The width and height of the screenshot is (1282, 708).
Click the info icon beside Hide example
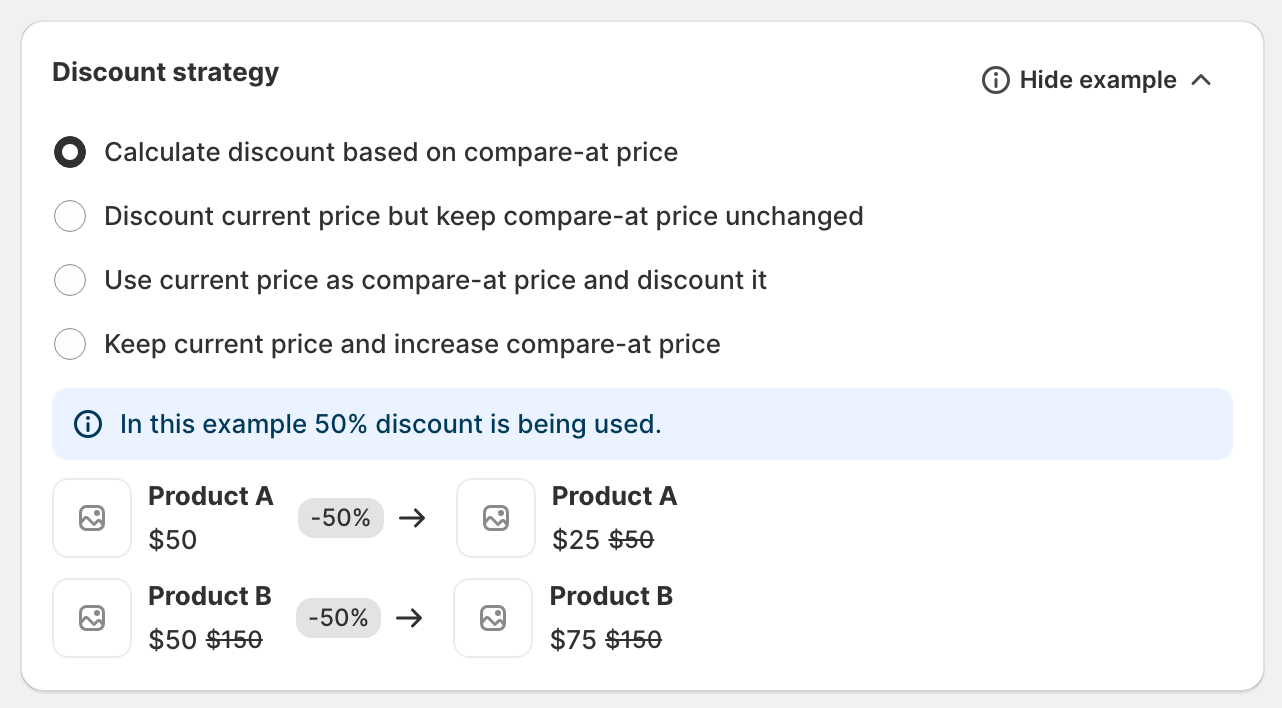coord(995,80)
